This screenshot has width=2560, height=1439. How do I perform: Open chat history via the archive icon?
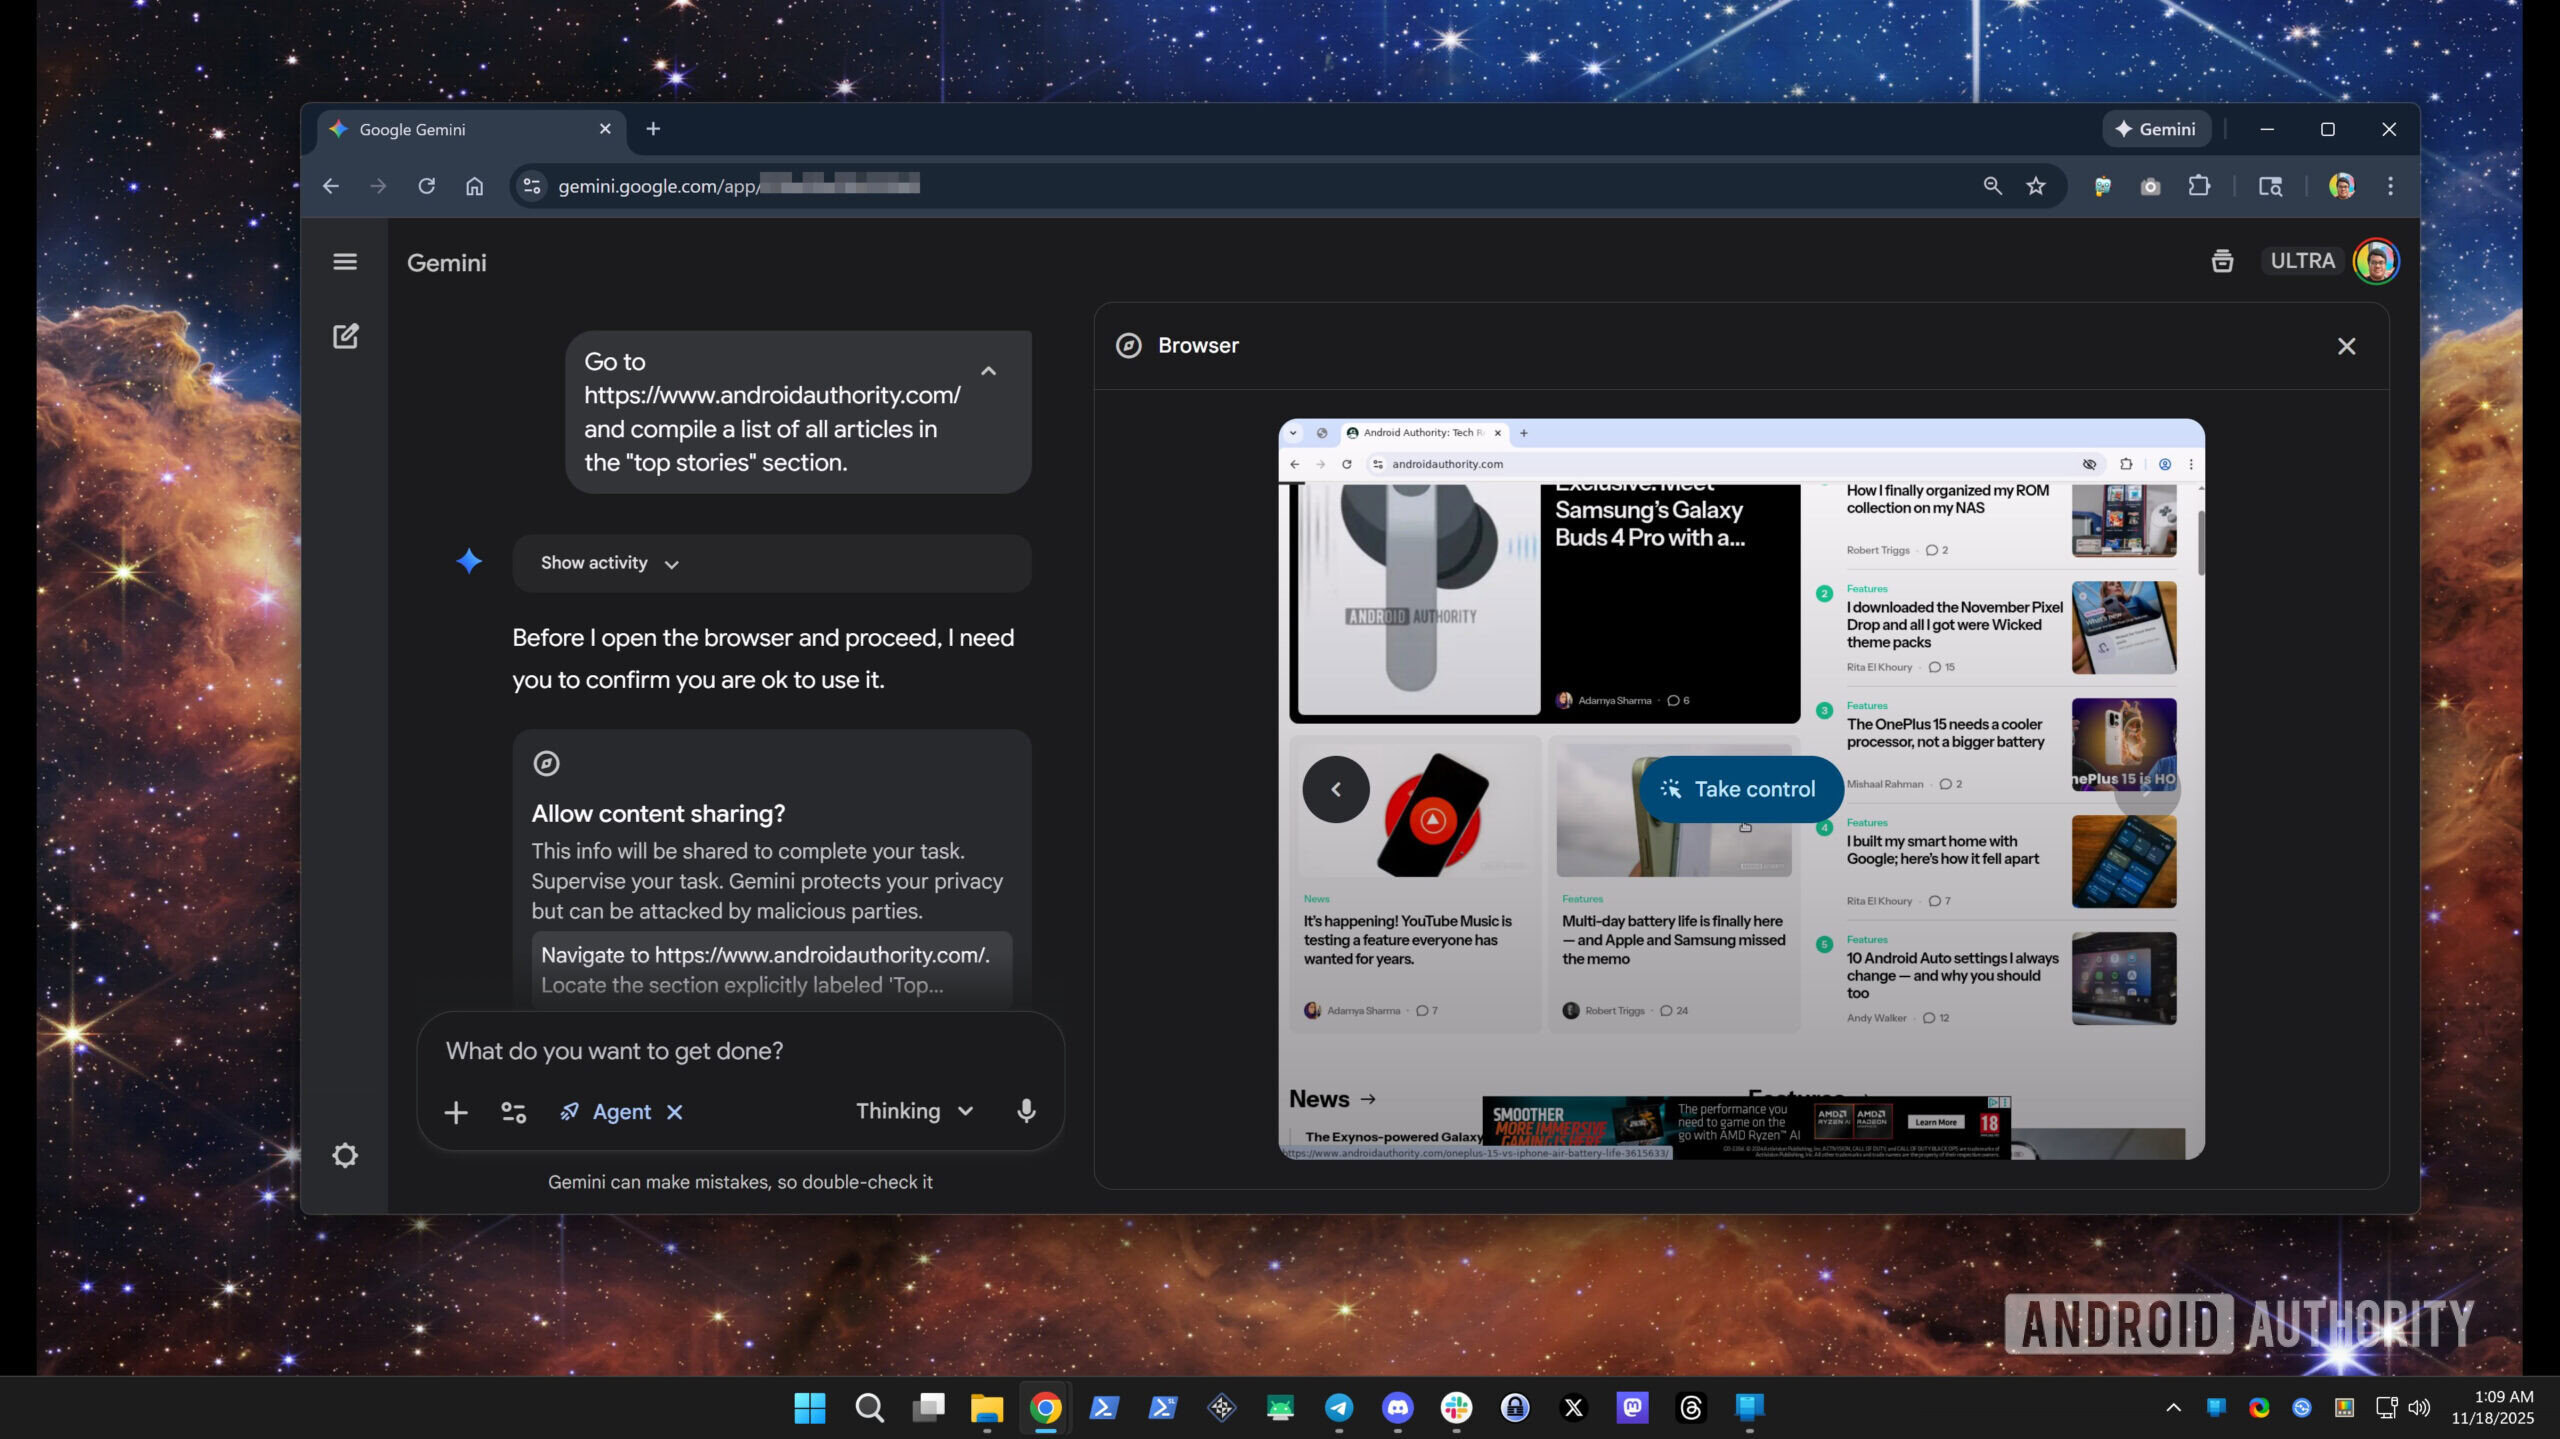click(2222, 261)
